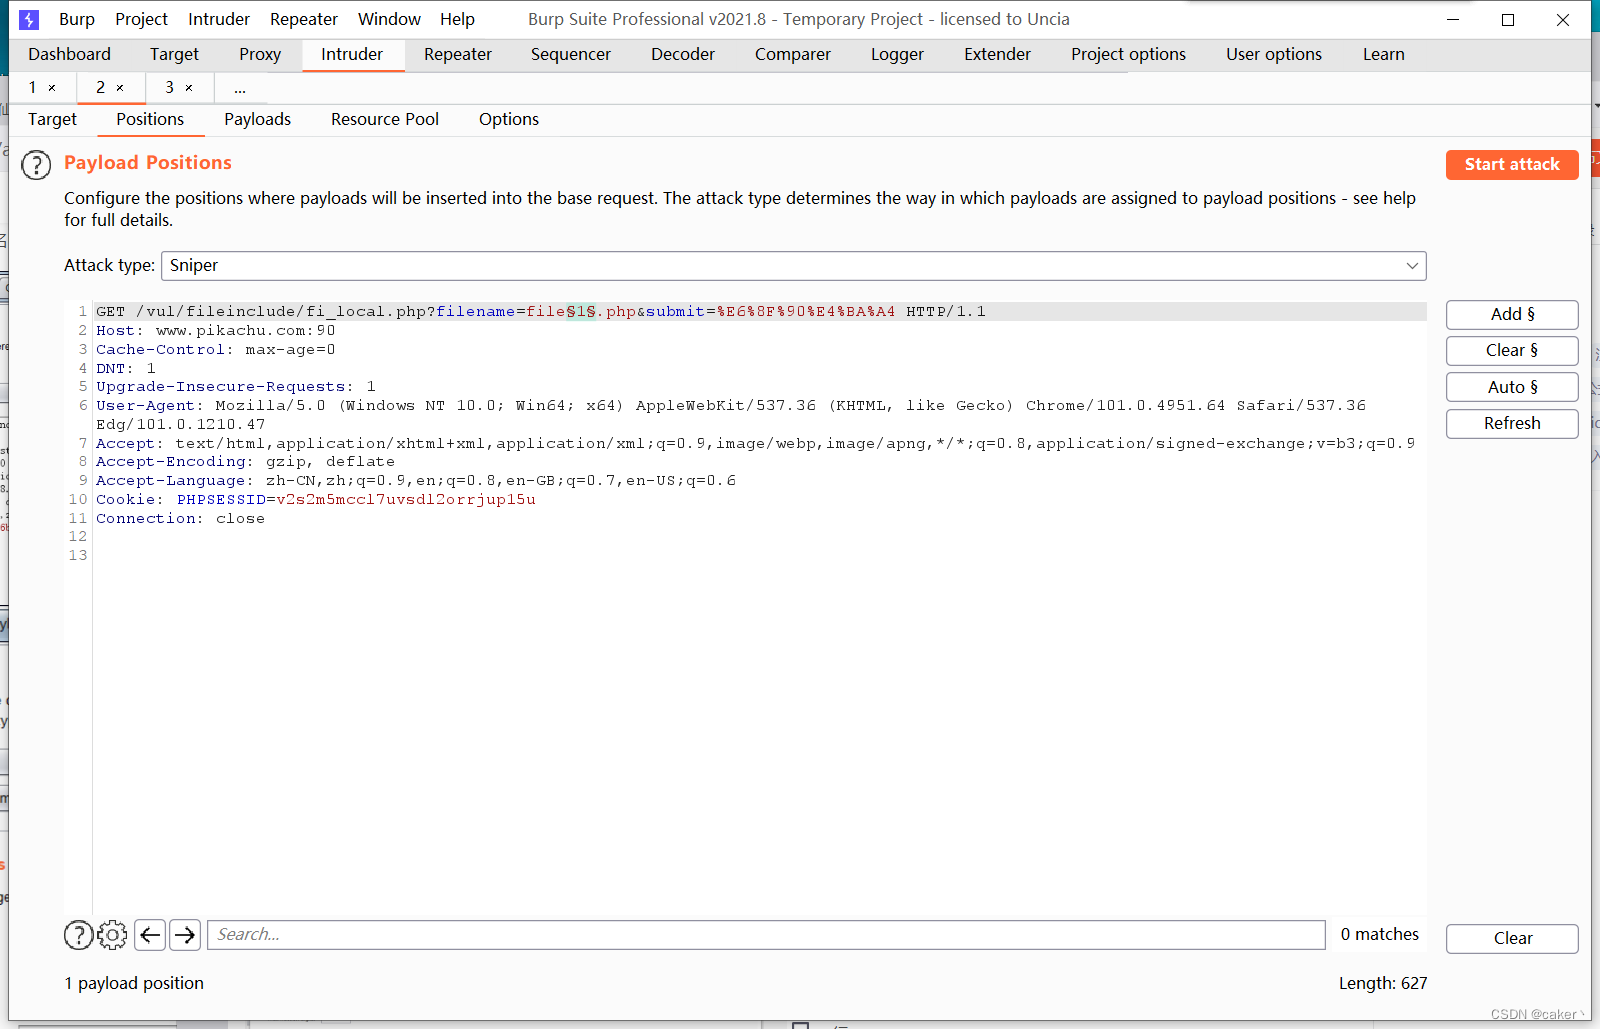Screen dimensions: 1600x1029
Task: Open the Burp menu
Action: coord(77,19)
